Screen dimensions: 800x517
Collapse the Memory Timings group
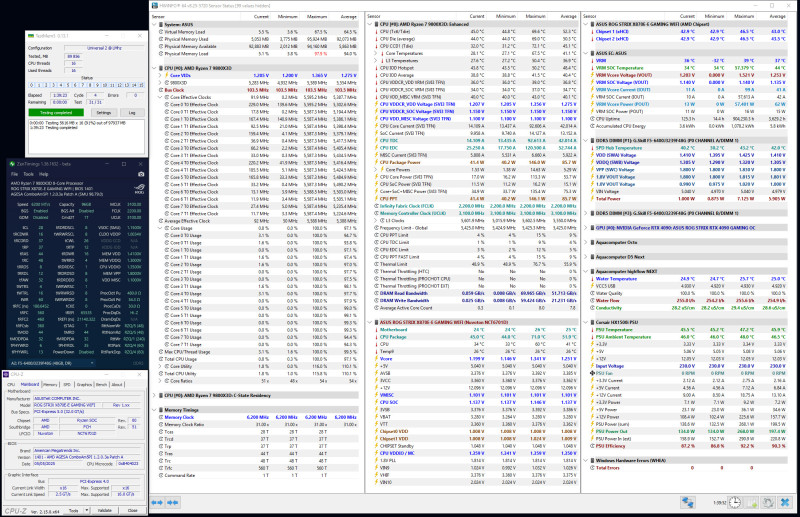(154, 410)
